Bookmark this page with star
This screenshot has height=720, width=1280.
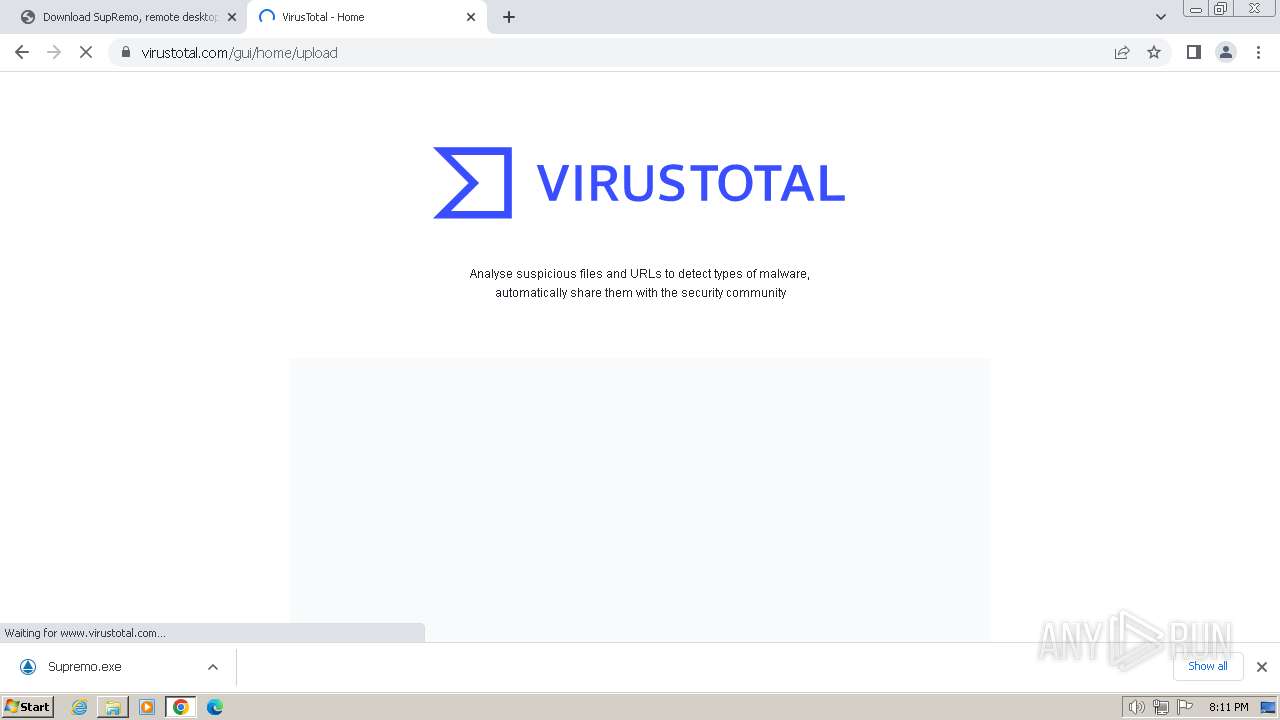click(x=1154, y=52)
